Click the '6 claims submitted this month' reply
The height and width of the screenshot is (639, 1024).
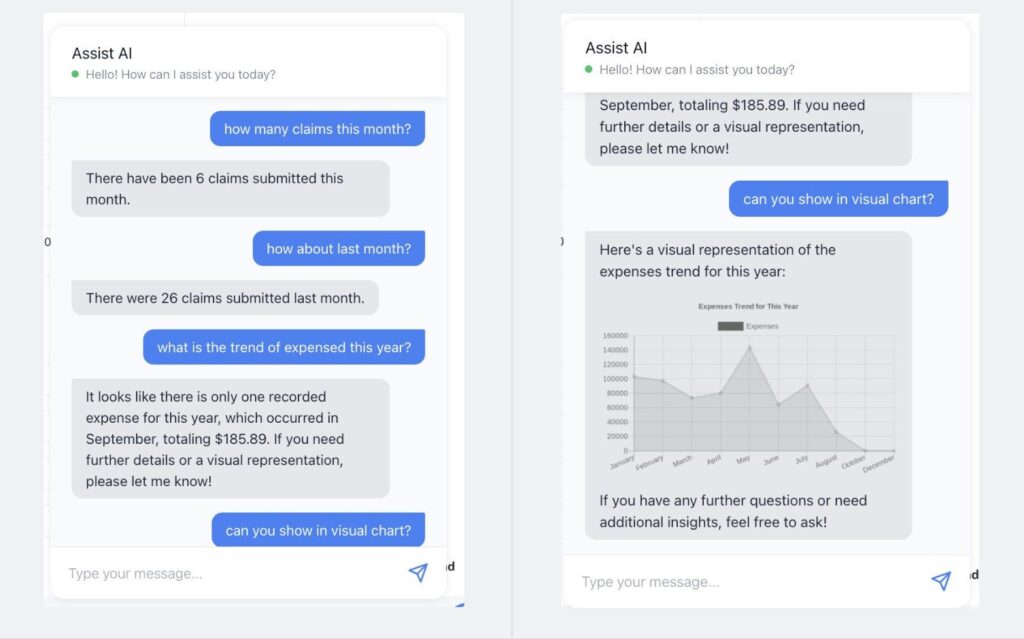tap(231, 189)
